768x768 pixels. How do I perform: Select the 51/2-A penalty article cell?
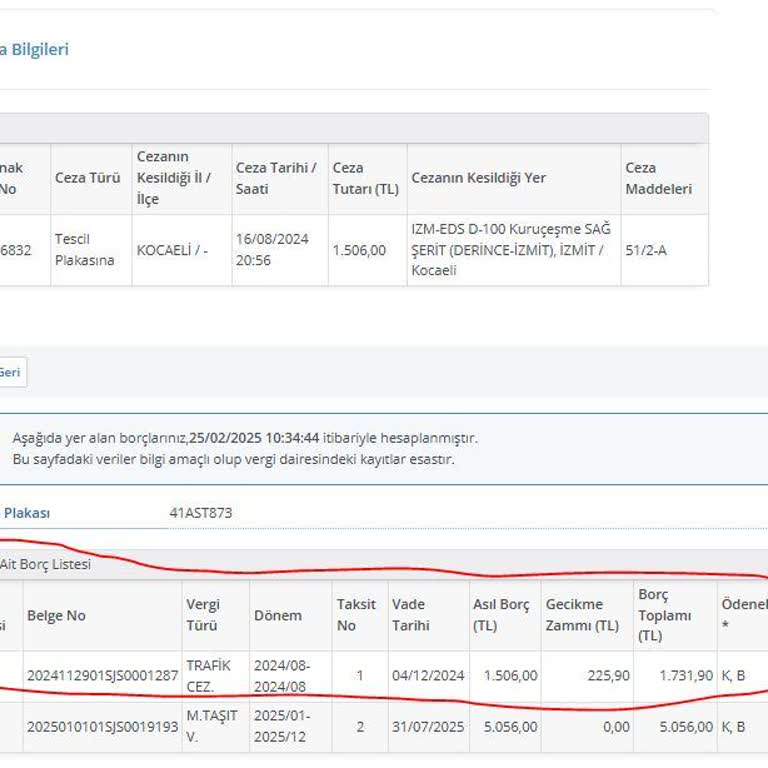(645, 250)
